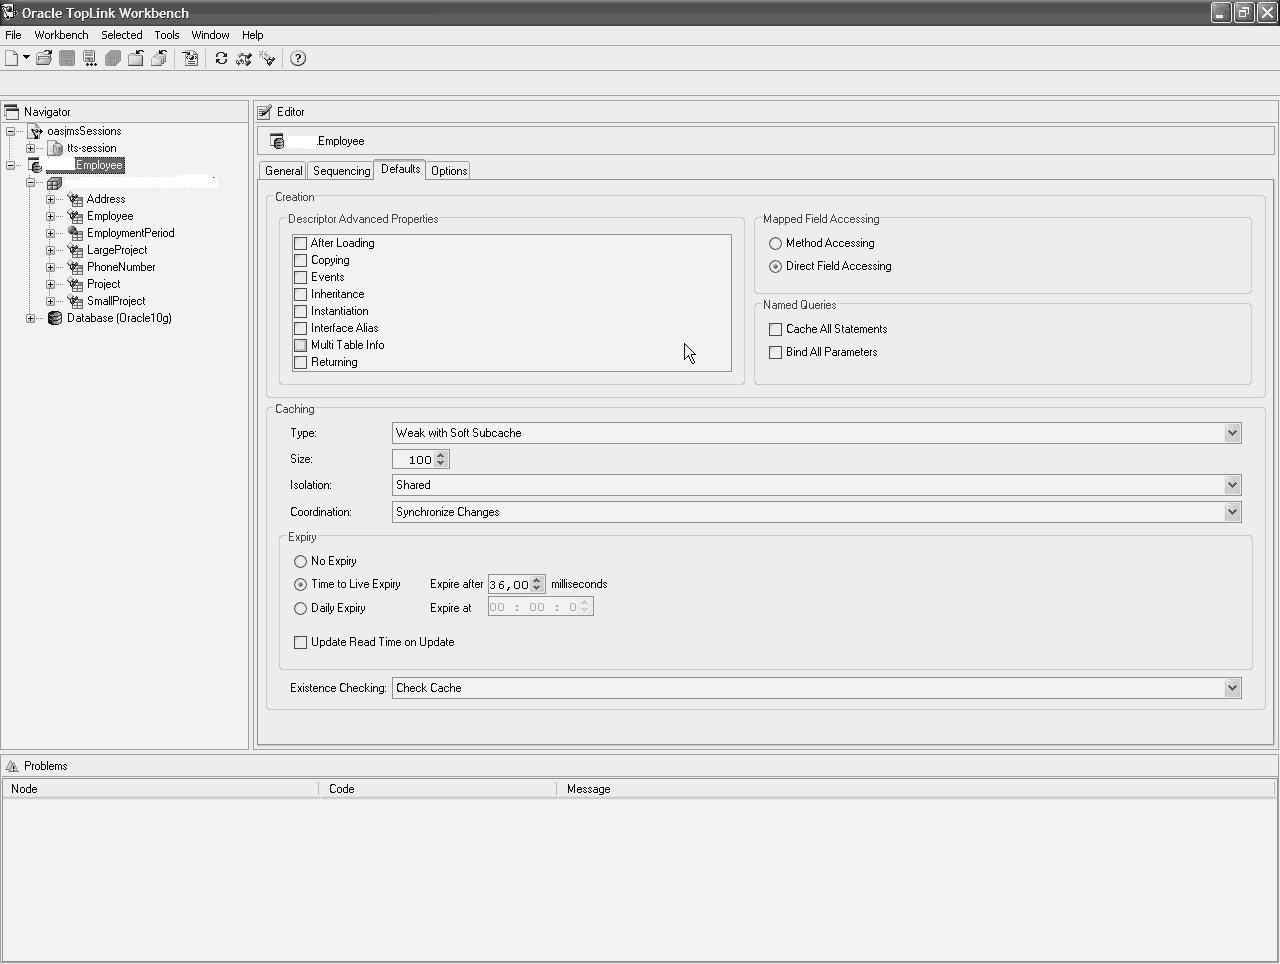Click the Message column header in Problems
The image size is (1280, 964).
pos(917,789)
